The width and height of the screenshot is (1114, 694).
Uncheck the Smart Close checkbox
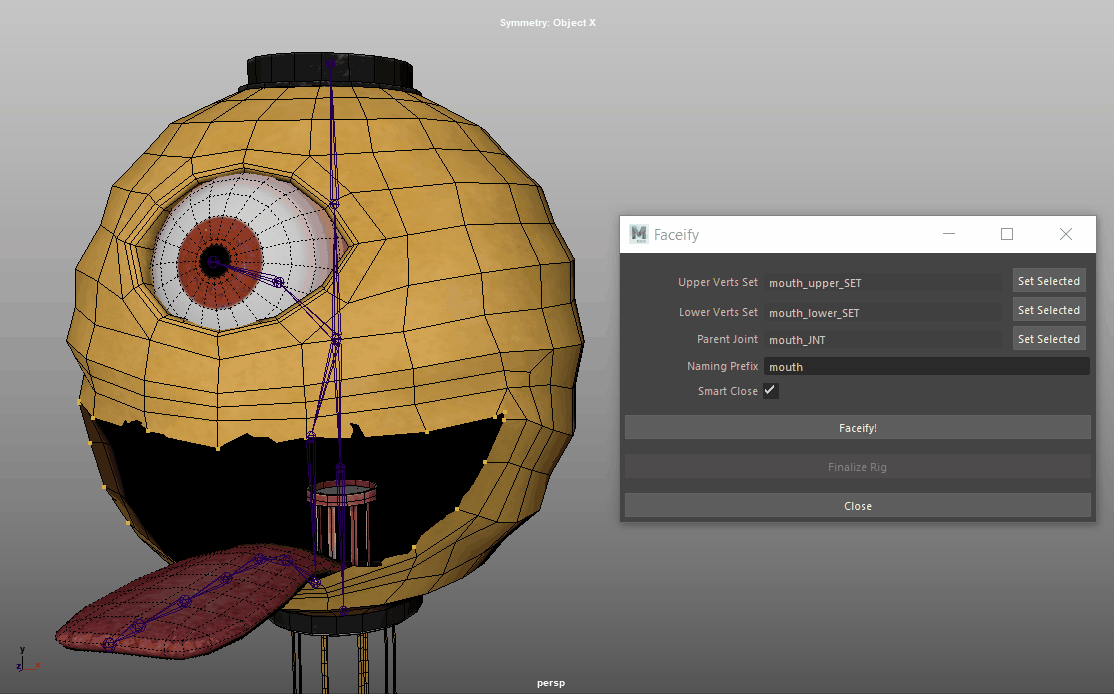[x=771, y=391]
